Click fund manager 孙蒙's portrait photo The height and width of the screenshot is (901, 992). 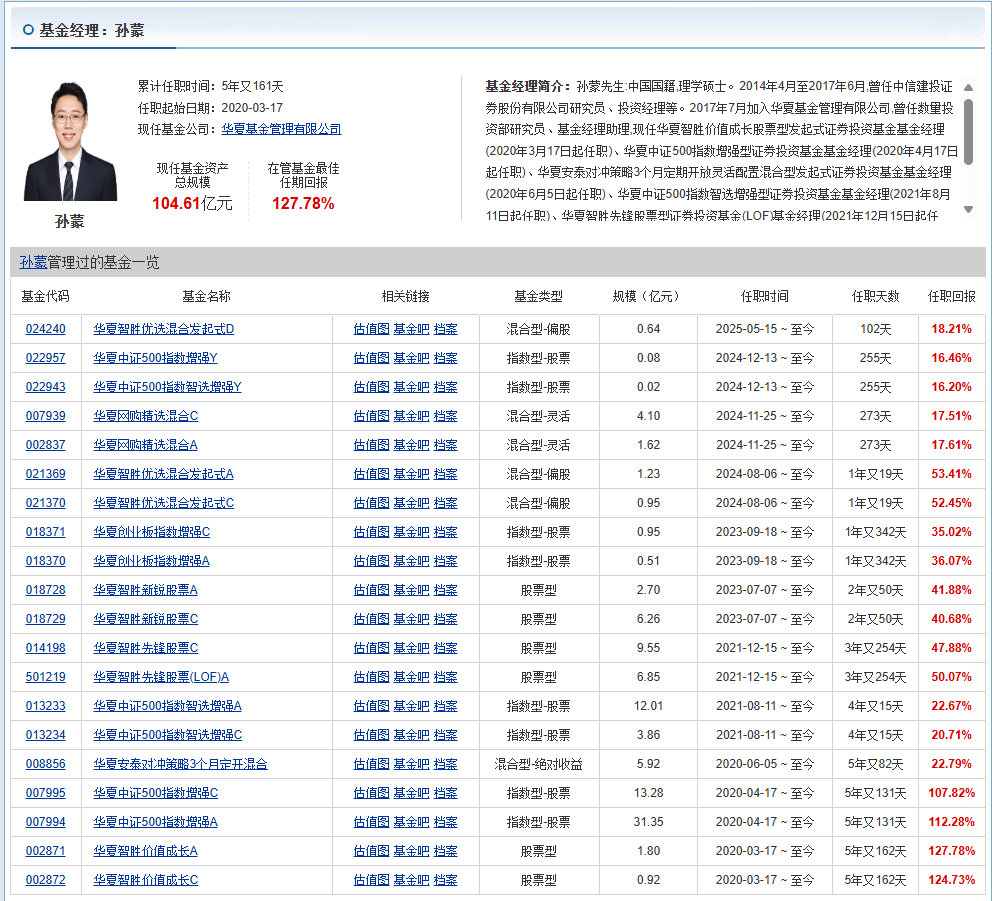coord(70,140)
